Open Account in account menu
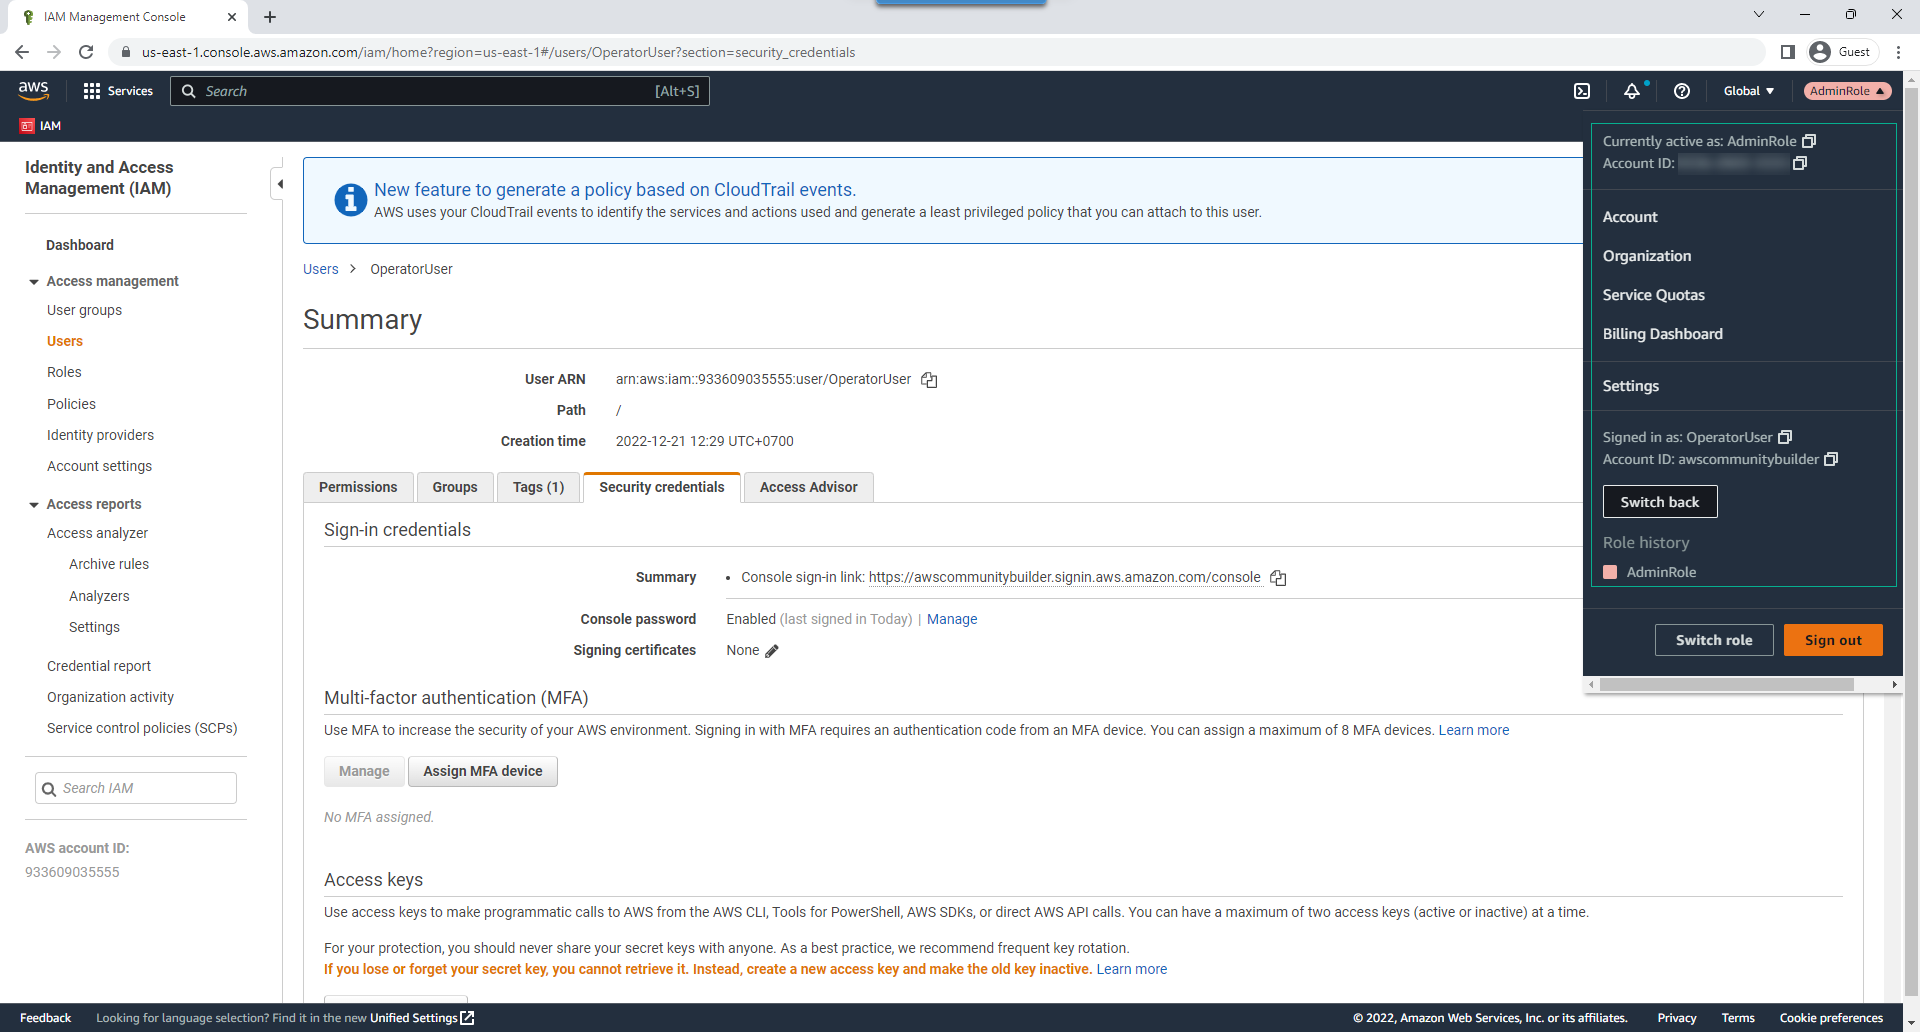 (x=1630, y=217)
